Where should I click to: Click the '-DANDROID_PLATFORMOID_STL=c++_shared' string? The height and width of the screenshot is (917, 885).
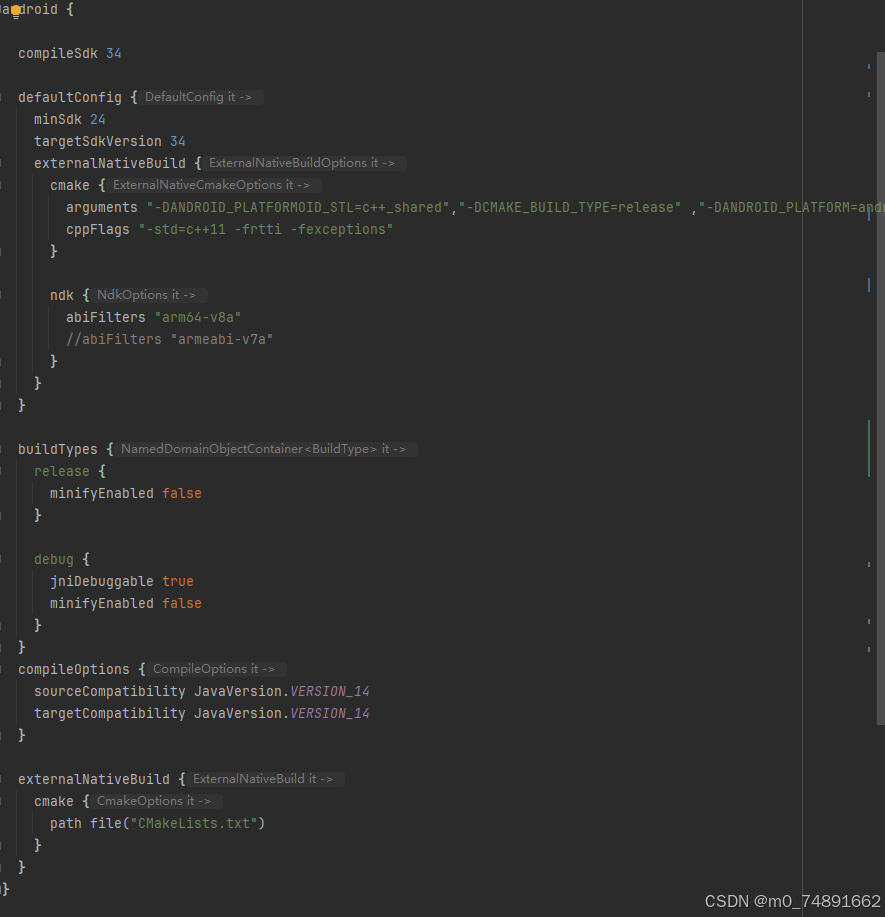tap(298, 208)
